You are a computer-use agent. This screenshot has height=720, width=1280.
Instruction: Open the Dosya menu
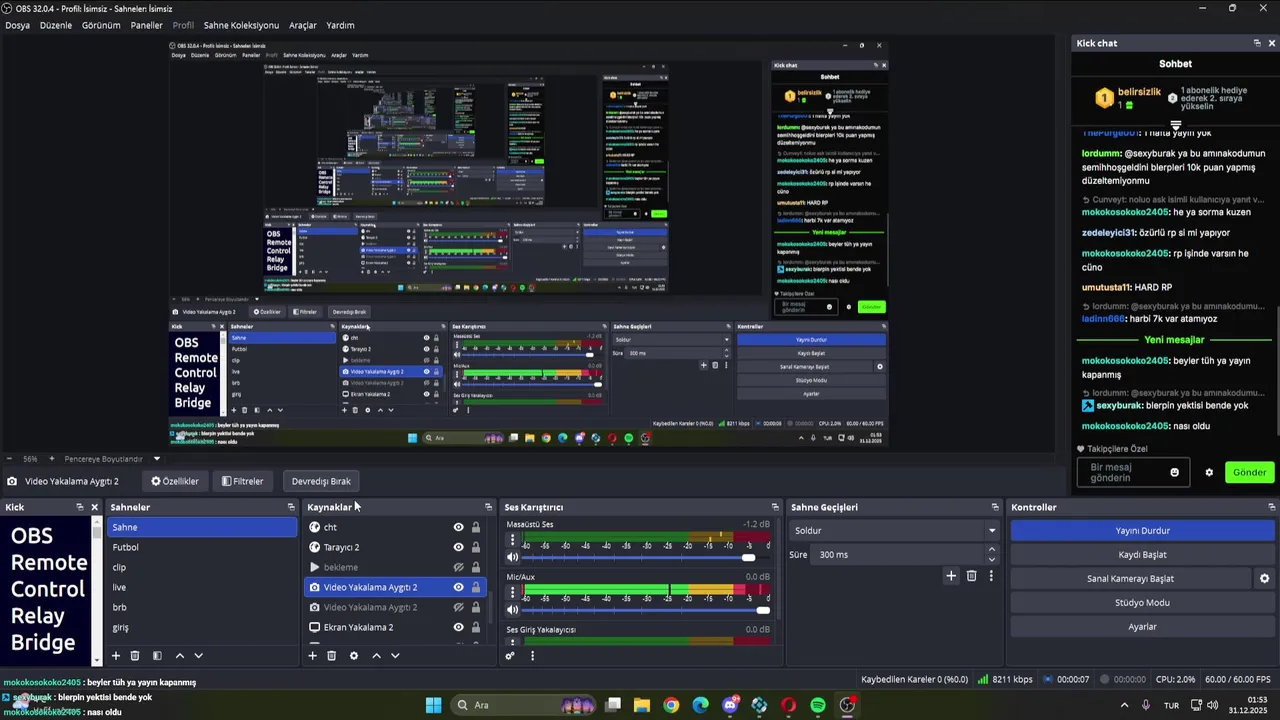click(17, 25)
